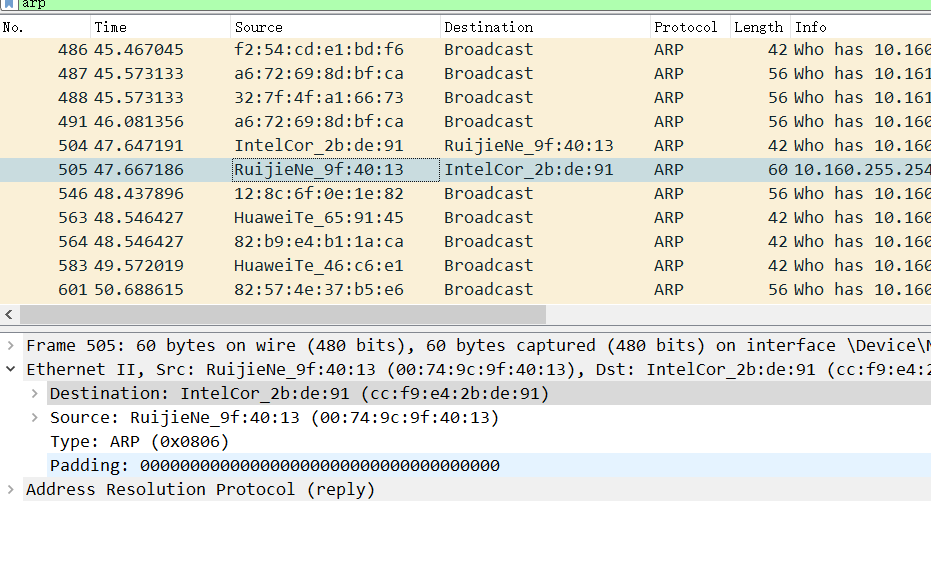Click the time value 47.667186
The image size is (931, 567).
pyautogui.click(x=139, y=170)
